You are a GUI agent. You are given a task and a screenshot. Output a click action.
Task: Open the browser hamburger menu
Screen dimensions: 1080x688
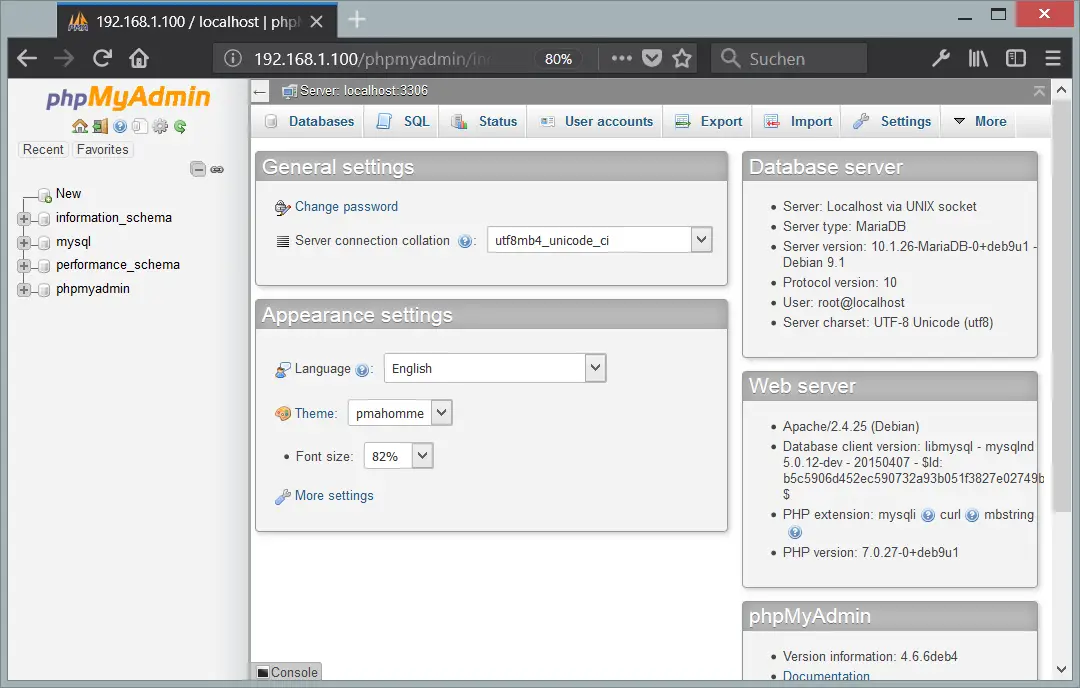click(1052, 59)
